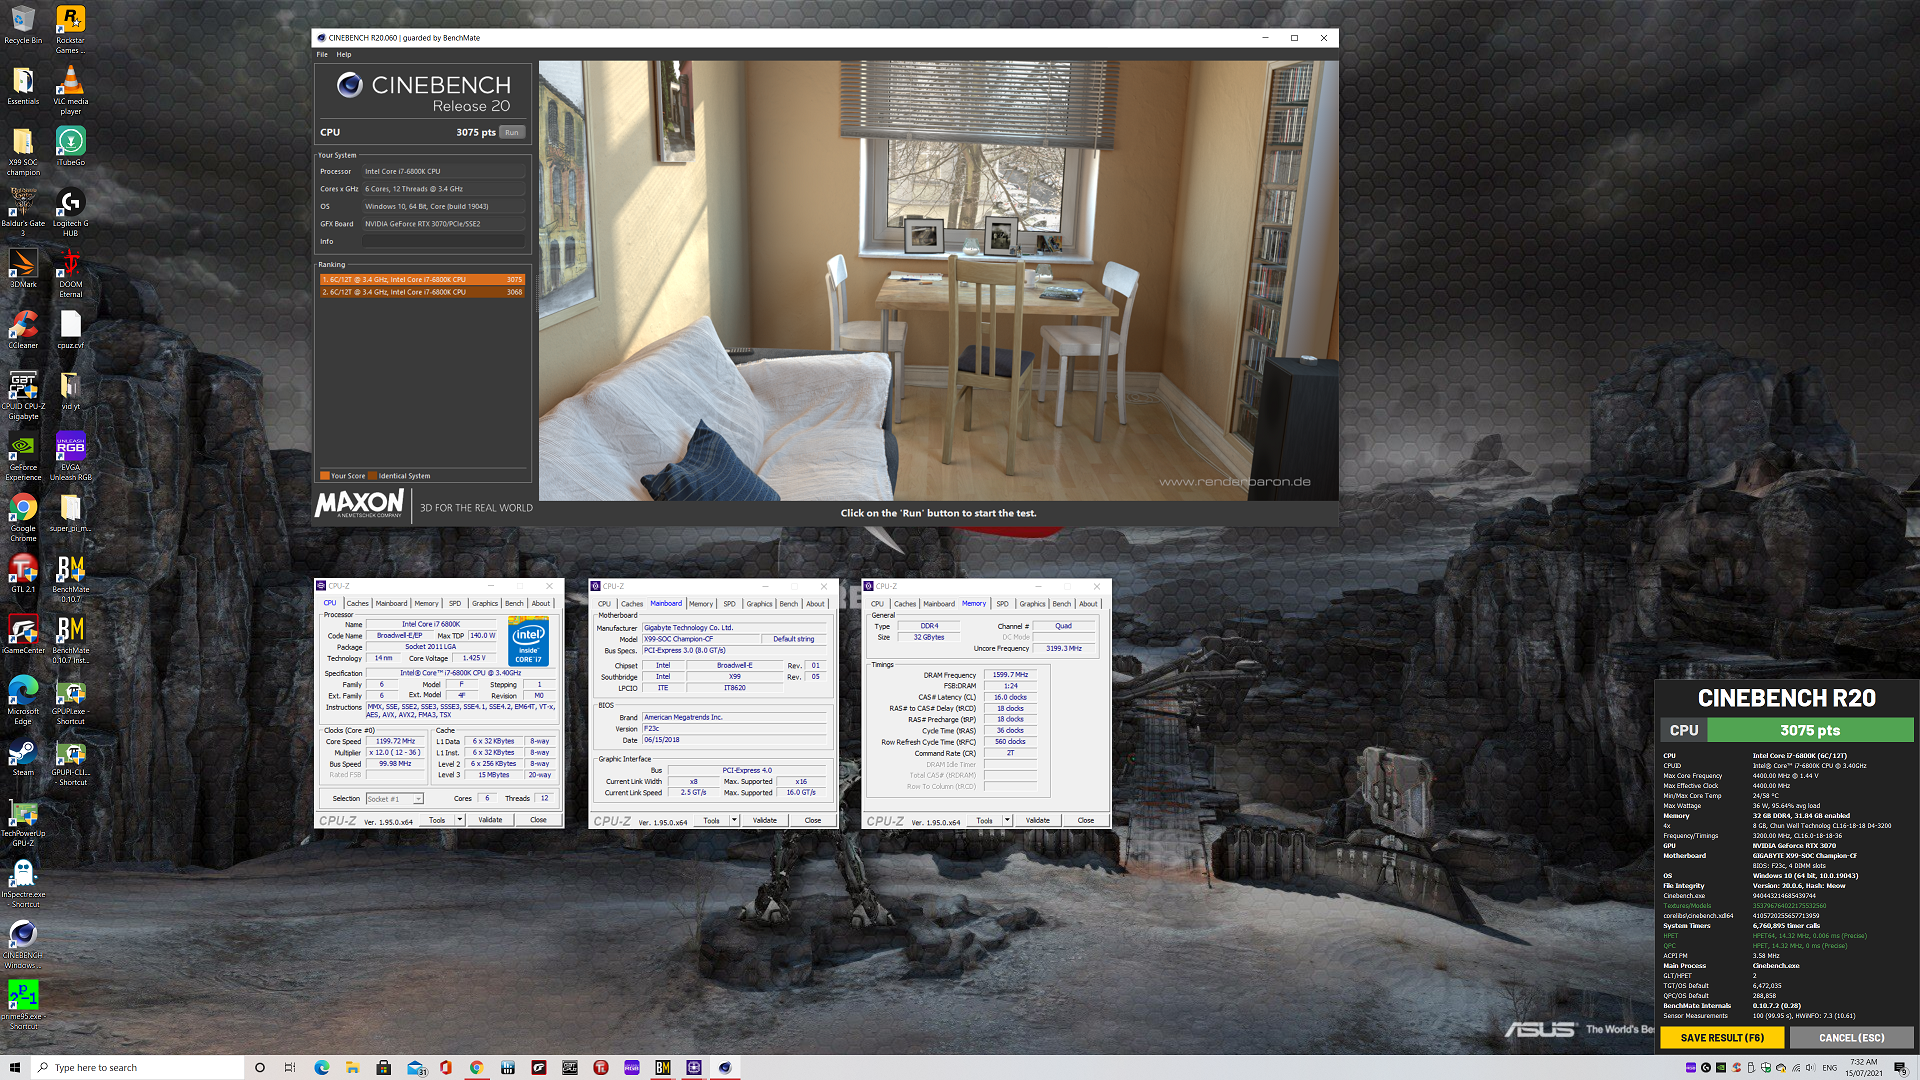Select ranking row 2 with score 3068
Image resolution: width=1920 pixels, height=1080 pixels.
423,292
